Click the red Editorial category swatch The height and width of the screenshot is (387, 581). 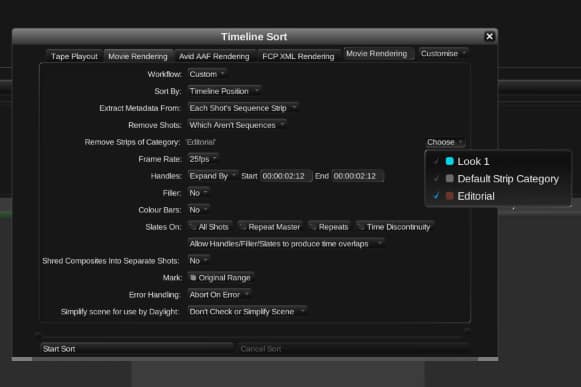point(449,196)
